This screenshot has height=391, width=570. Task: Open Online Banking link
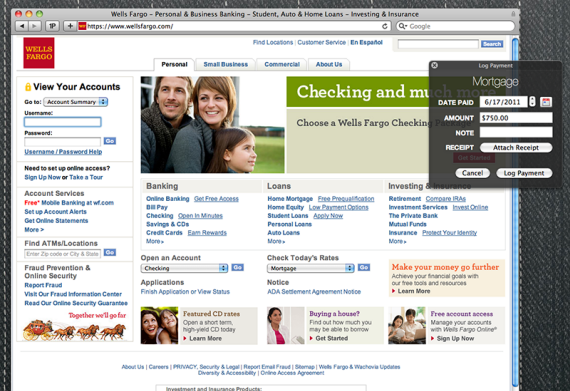click(168, 199)
